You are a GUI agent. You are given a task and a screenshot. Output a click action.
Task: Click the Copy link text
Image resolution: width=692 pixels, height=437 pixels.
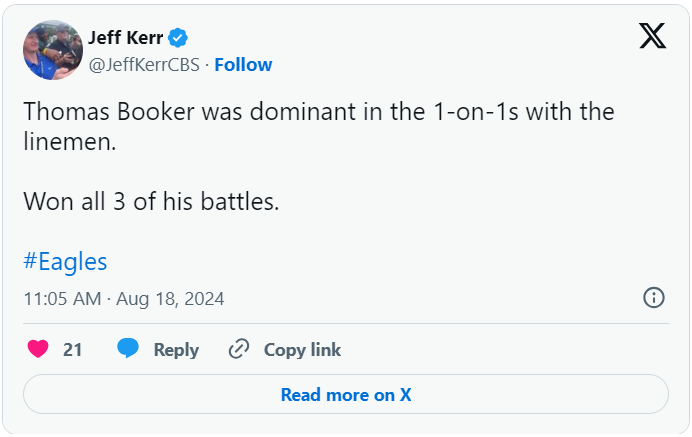[x=302, y=350]
